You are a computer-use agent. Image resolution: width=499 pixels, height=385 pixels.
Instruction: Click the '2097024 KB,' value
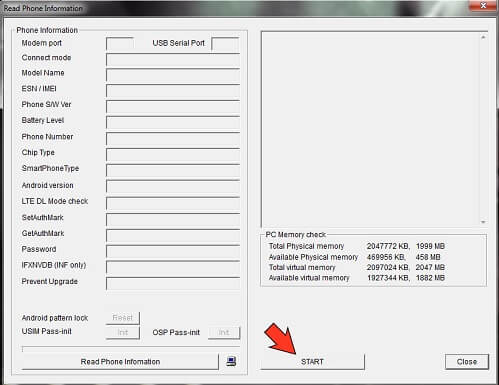coord(388,267)
